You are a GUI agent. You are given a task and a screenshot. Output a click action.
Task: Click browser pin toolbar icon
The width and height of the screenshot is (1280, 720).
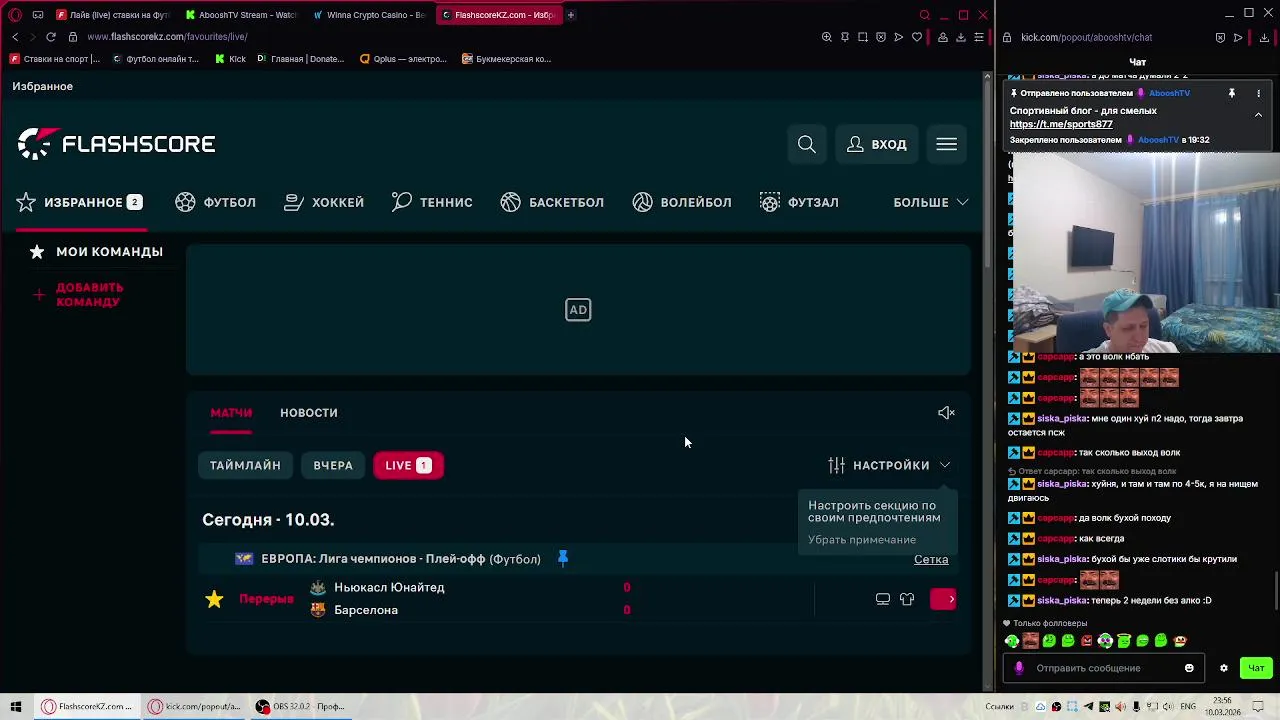pyautogui.click(x=845, y=37)
